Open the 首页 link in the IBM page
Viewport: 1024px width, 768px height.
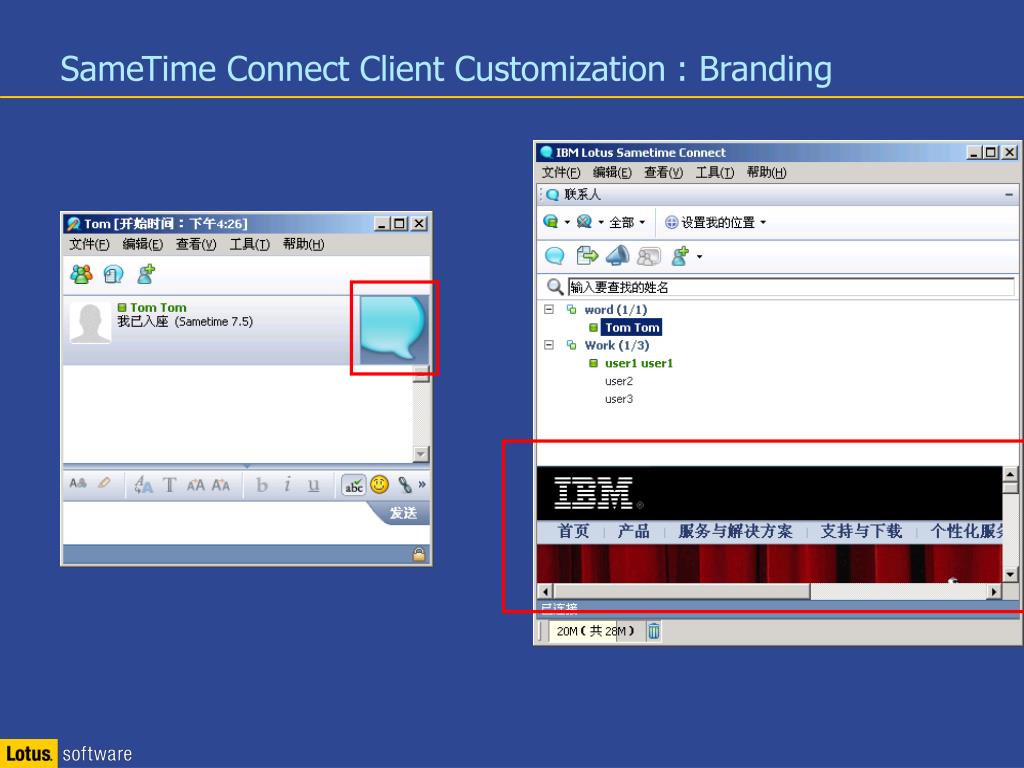[x=573, y=531]
